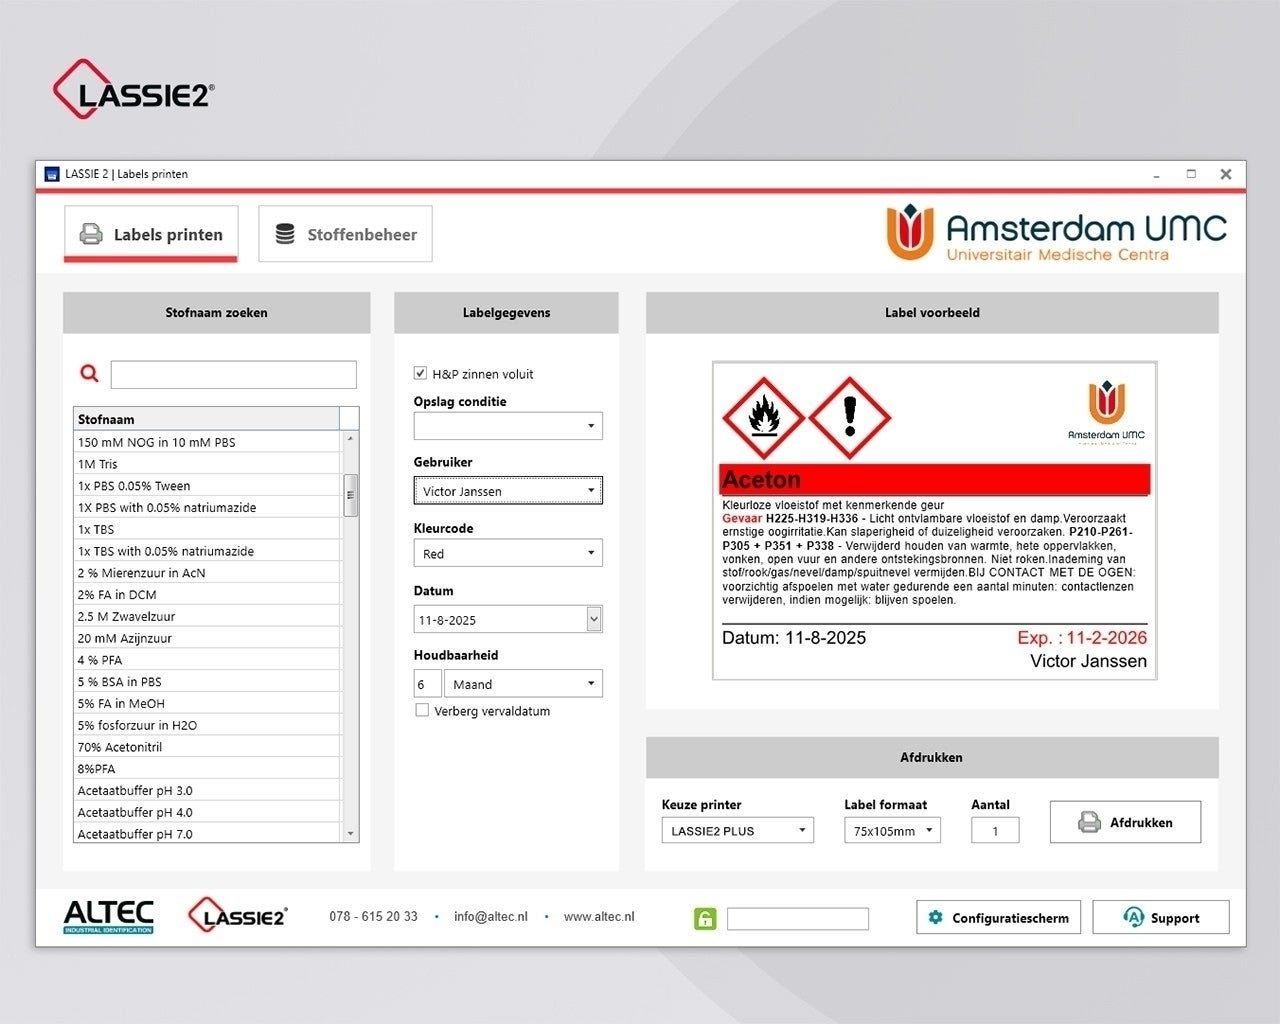Enable Verberg vervaldatum checkbox

point(422,711)
